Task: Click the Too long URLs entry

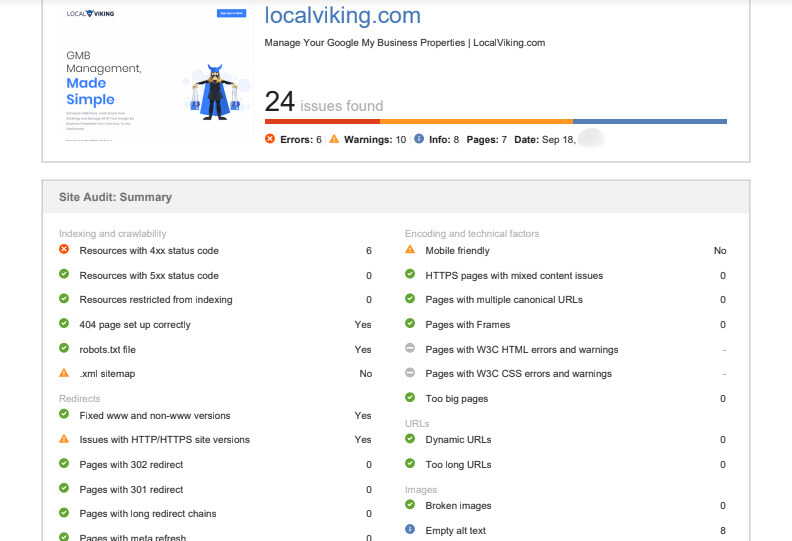Action: coord(458,464)
